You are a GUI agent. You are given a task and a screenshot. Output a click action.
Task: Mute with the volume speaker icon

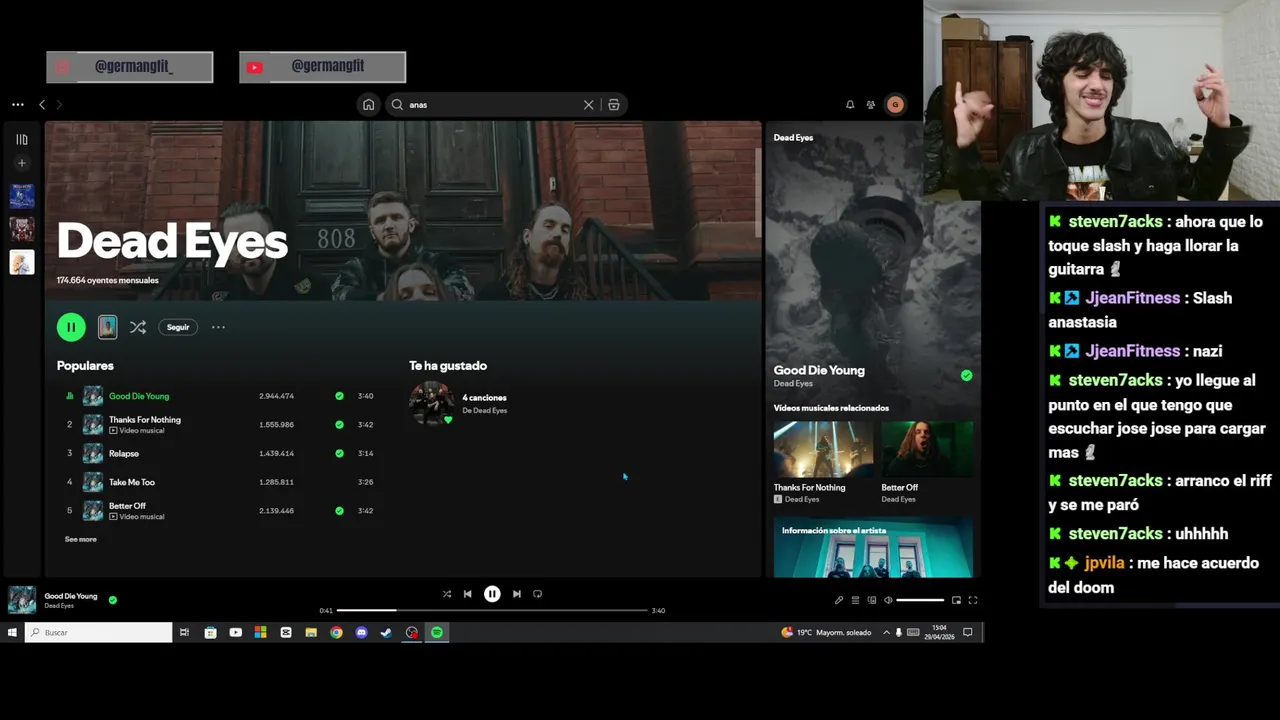888,600
